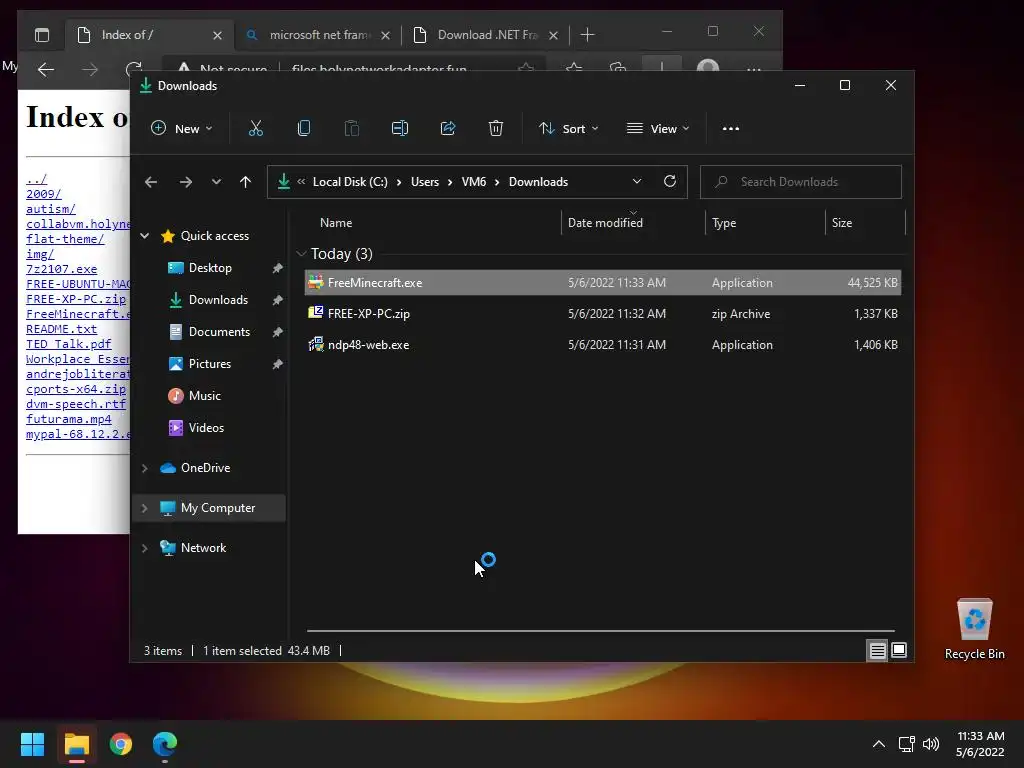Click futurama.mp4 link in browser

[69, 419]
